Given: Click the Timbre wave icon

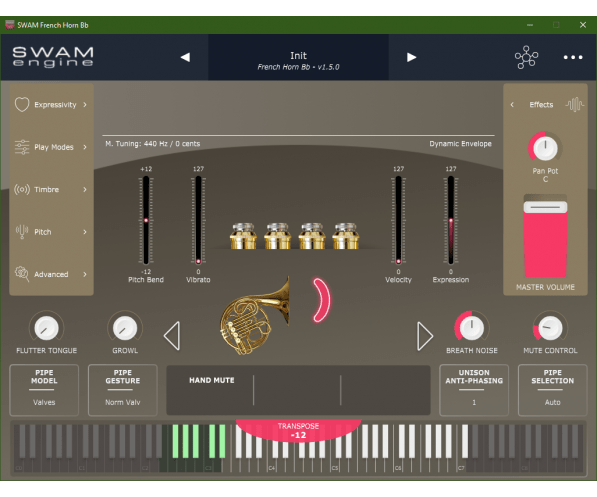Looking at the screenshot, I should click(x=22, y=189).
